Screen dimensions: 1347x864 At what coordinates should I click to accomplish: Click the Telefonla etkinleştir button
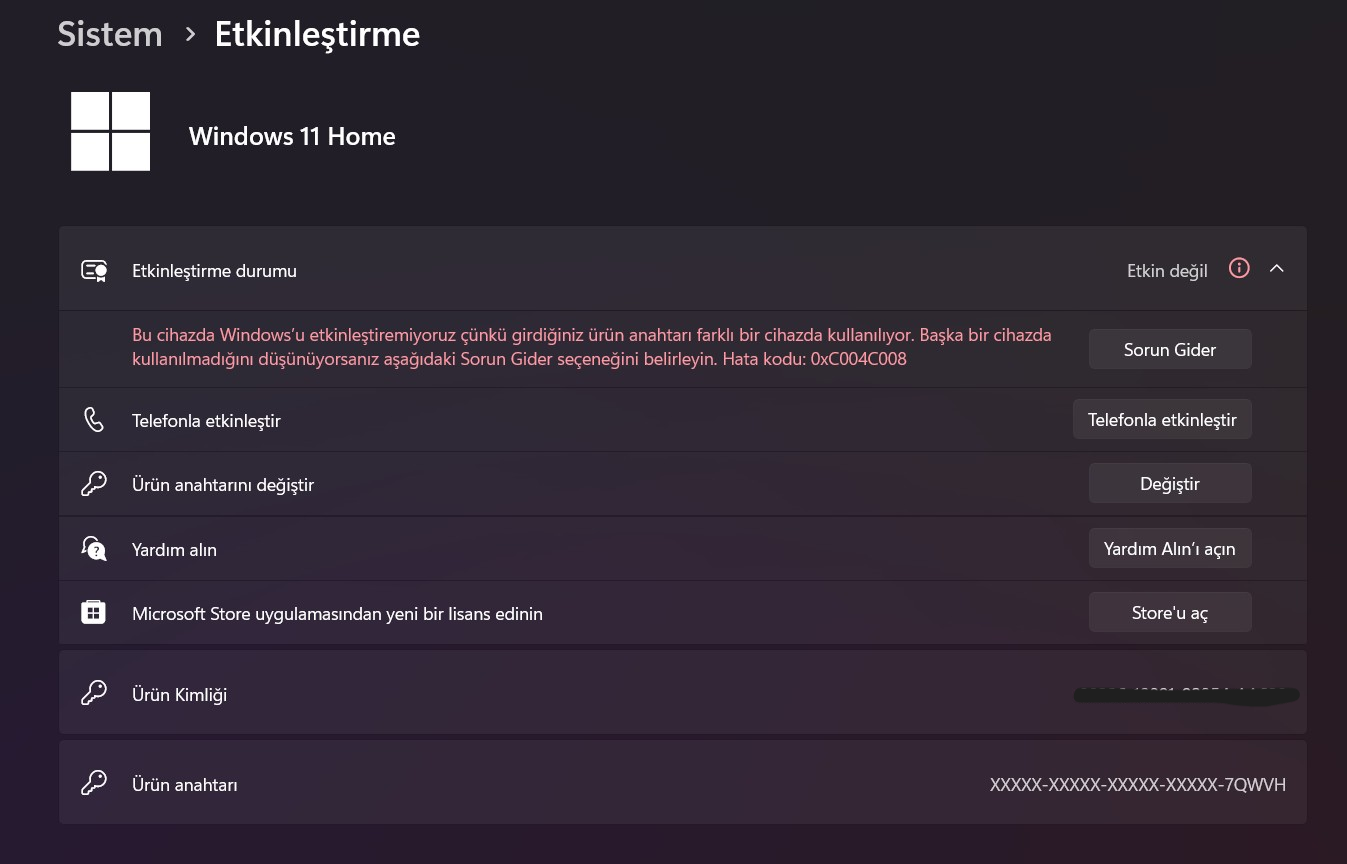[x=1162, y=420]
